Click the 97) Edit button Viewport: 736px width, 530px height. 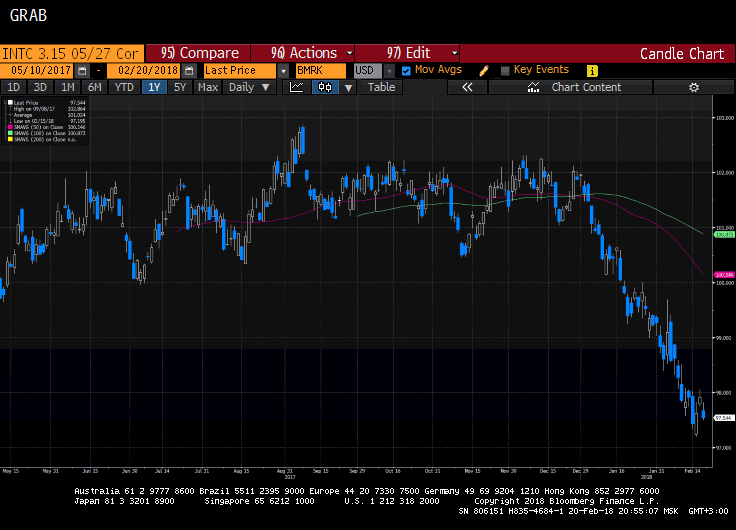click(407, 53)
